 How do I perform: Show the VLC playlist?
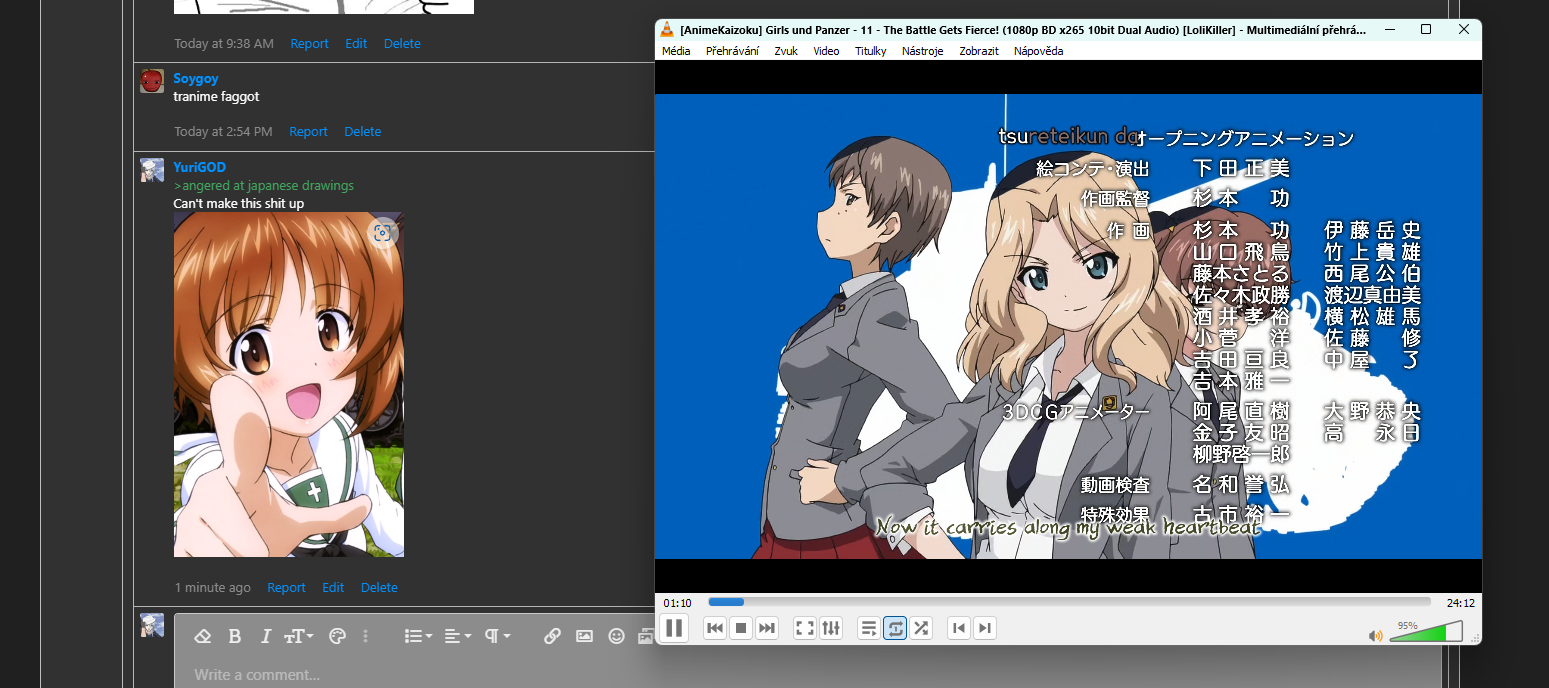point(869,628)
